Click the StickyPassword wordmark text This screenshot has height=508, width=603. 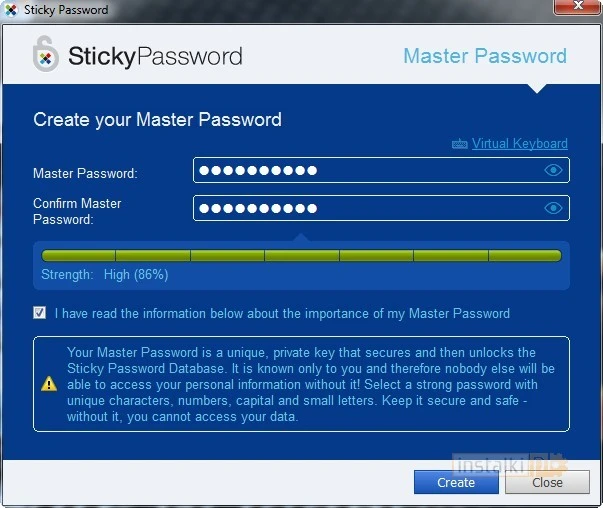pyautogui.click(x=155, y=57)
